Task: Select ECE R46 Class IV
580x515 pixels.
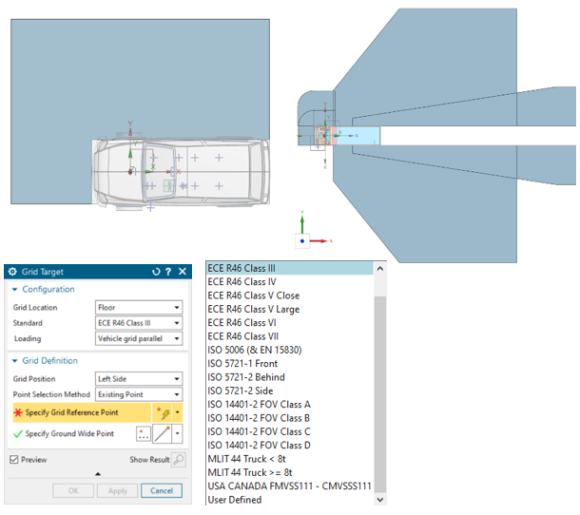Action: (x=290, y=282)
